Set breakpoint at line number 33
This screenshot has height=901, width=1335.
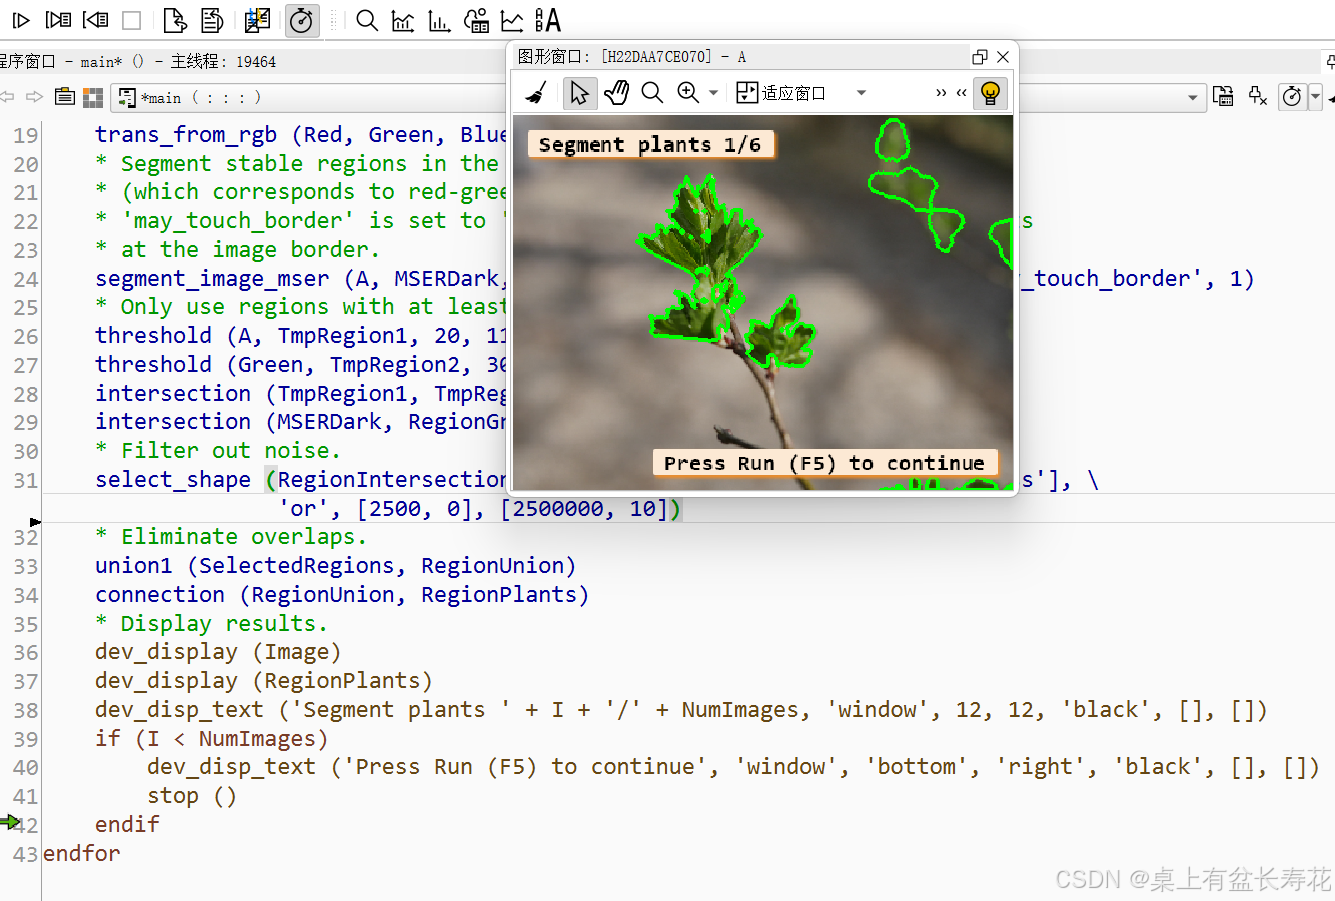click(26, 566)
